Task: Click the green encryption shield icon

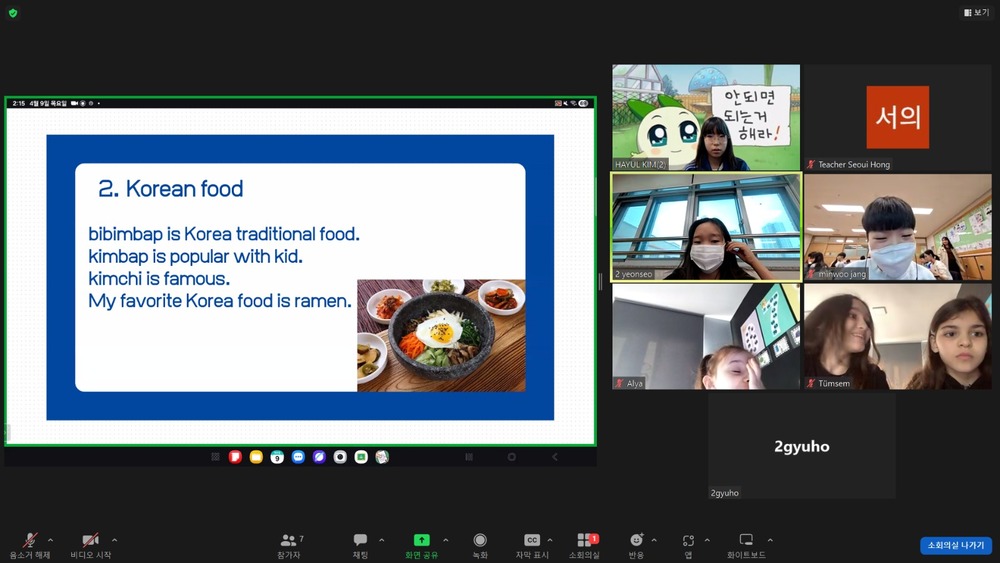Action: [13, 13]
